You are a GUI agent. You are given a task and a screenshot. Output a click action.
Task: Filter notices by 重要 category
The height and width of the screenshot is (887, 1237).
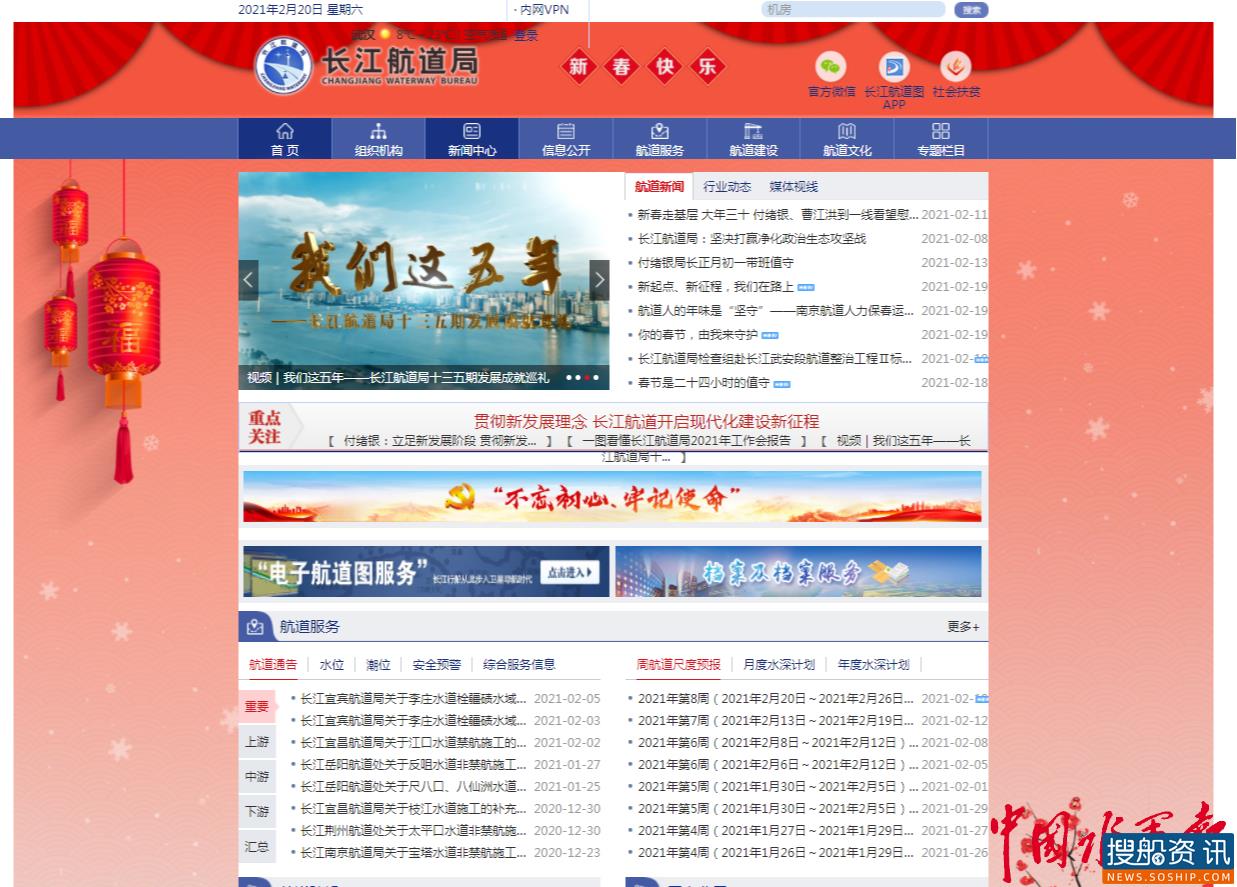click(257, 706)
